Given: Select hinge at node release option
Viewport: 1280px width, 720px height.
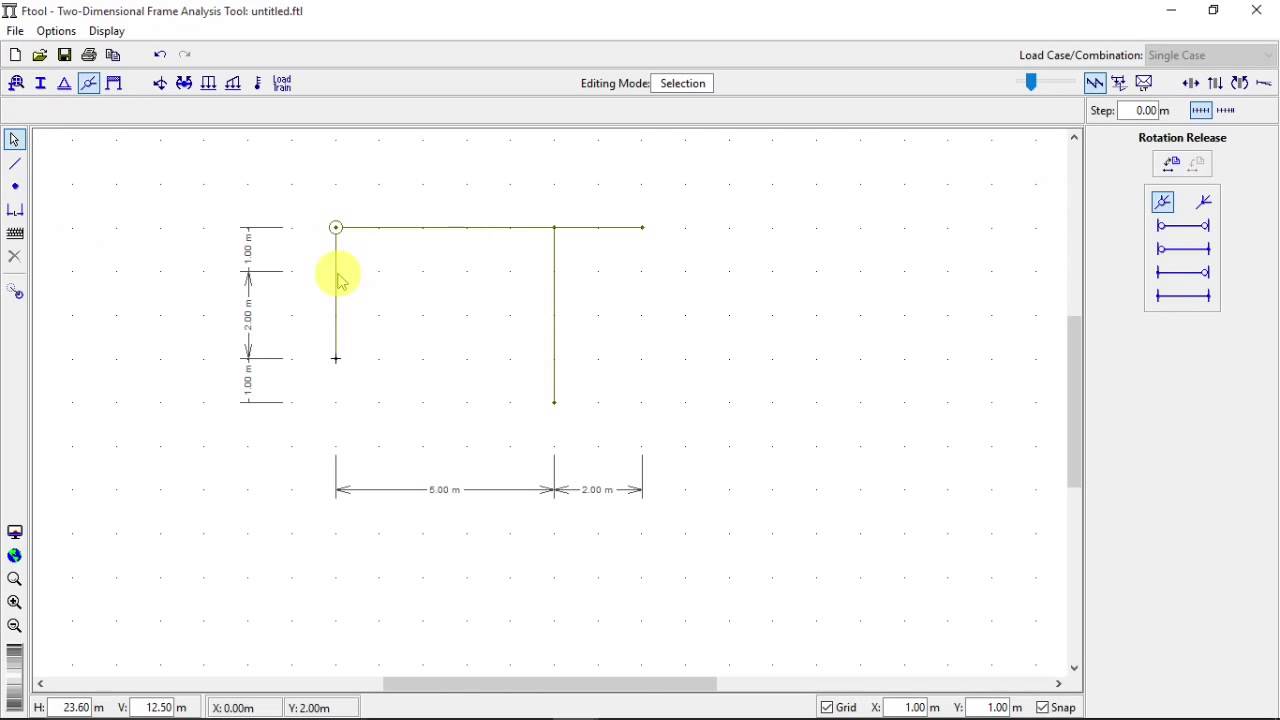Looking at the screenshot, I should point(1163,202).
